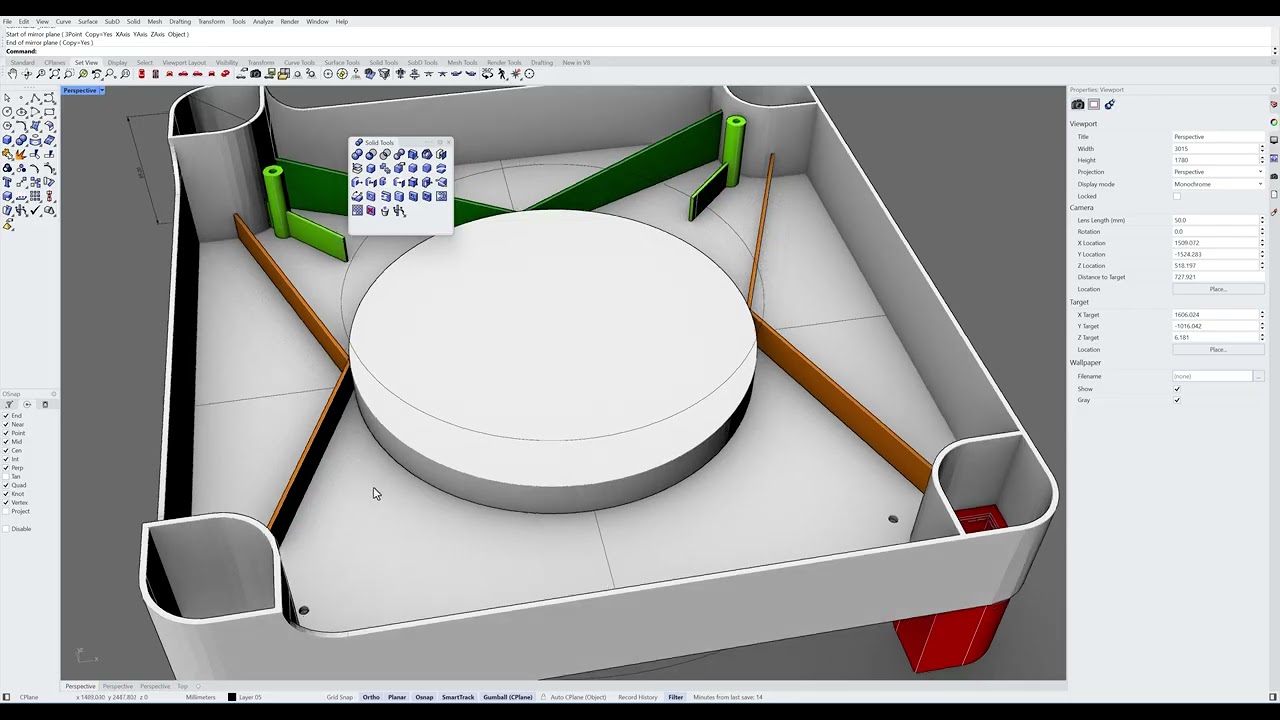Open the Display mode dropdown
This screenshot has height=720, width=1280.
point(1218,184)
